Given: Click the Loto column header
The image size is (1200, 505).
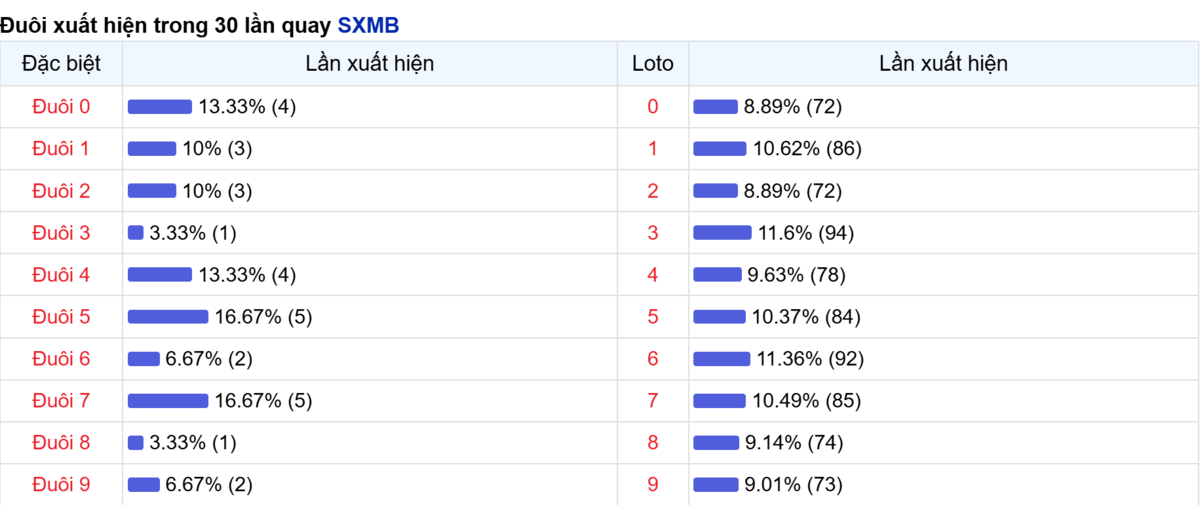Looking at the screenshot, I should pyautogui.click(x=653, y=64).
